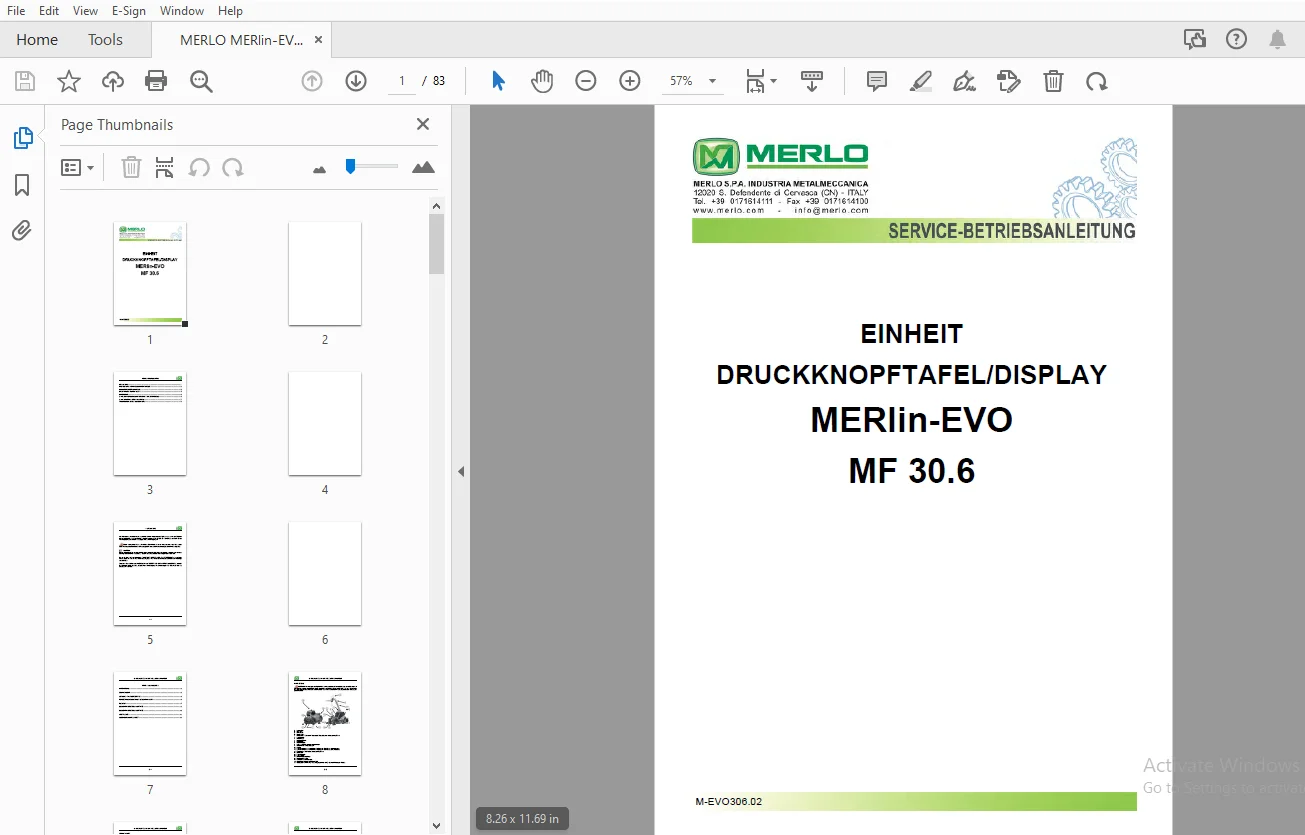1305x835 pixels.
Task: Go to the previous page with the up arrow
Action: (x=312, y=81)
